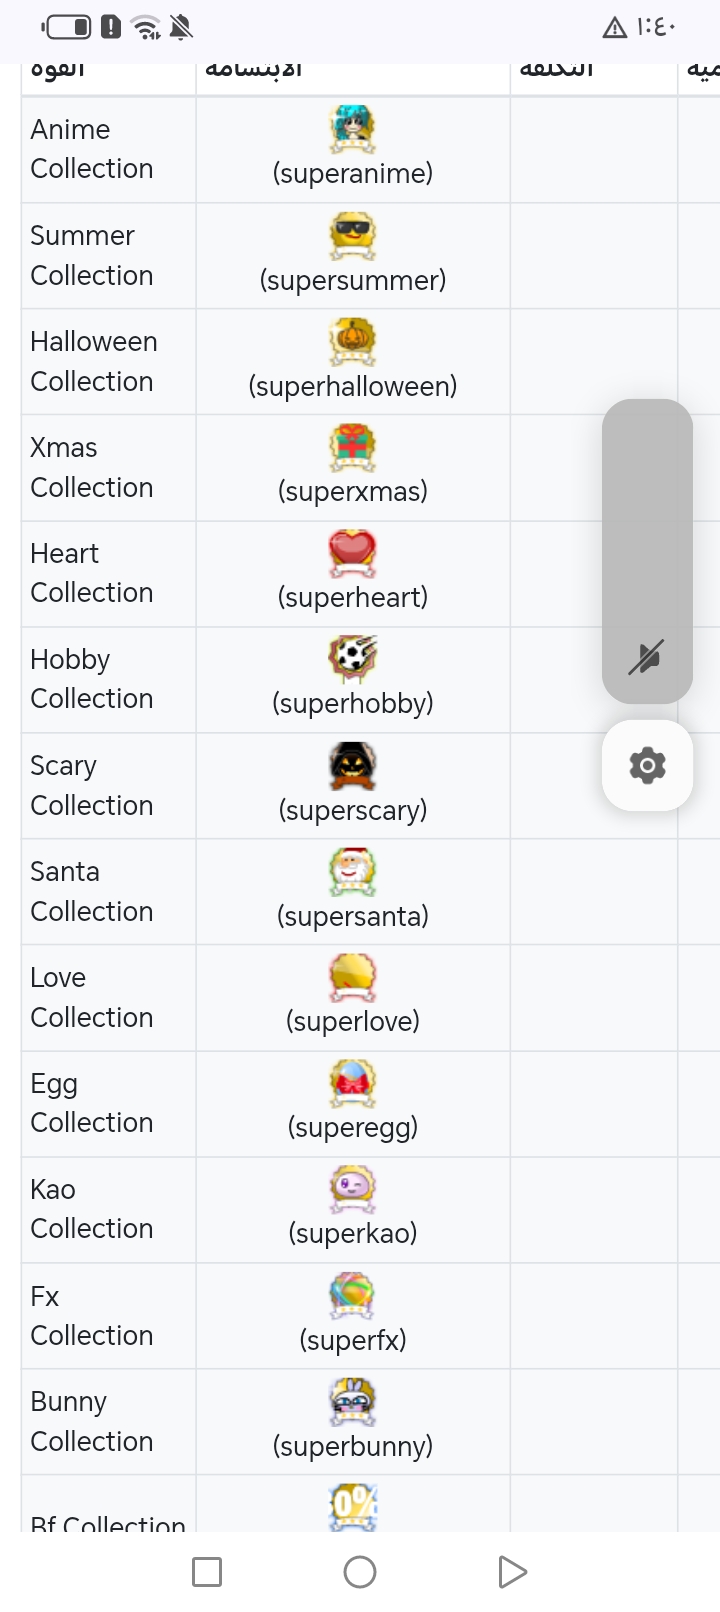Tap the soccer ball superhobby icon

(x=352, y=659)
